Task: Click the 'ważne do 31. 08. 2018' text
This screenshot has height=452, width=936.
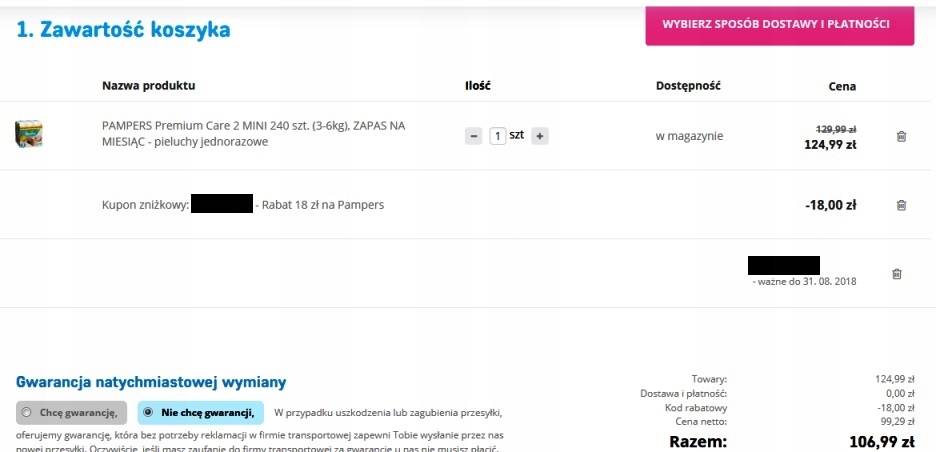Action: pyautogui.click(x=804, y=281)
